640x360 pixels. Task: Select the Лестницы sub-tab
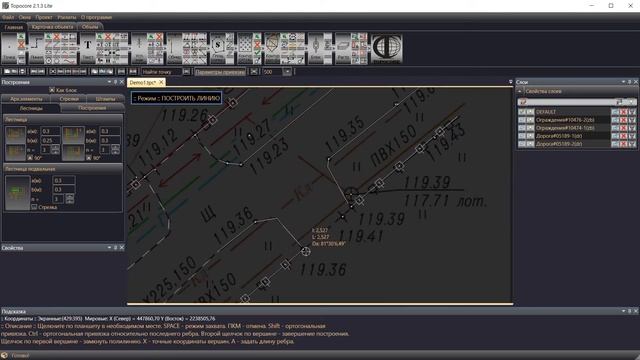coord(31,108)
